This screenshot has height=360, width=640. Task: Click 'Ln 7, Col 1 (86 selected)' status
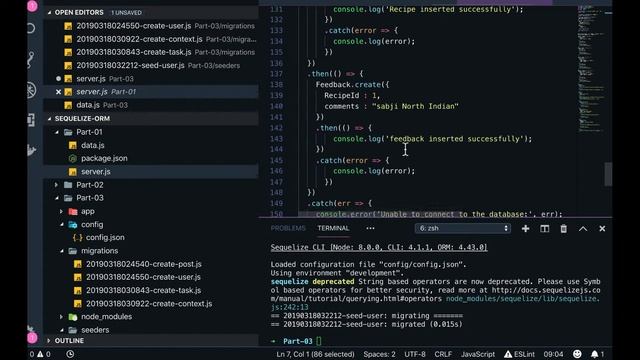click(x=316, y=354)
